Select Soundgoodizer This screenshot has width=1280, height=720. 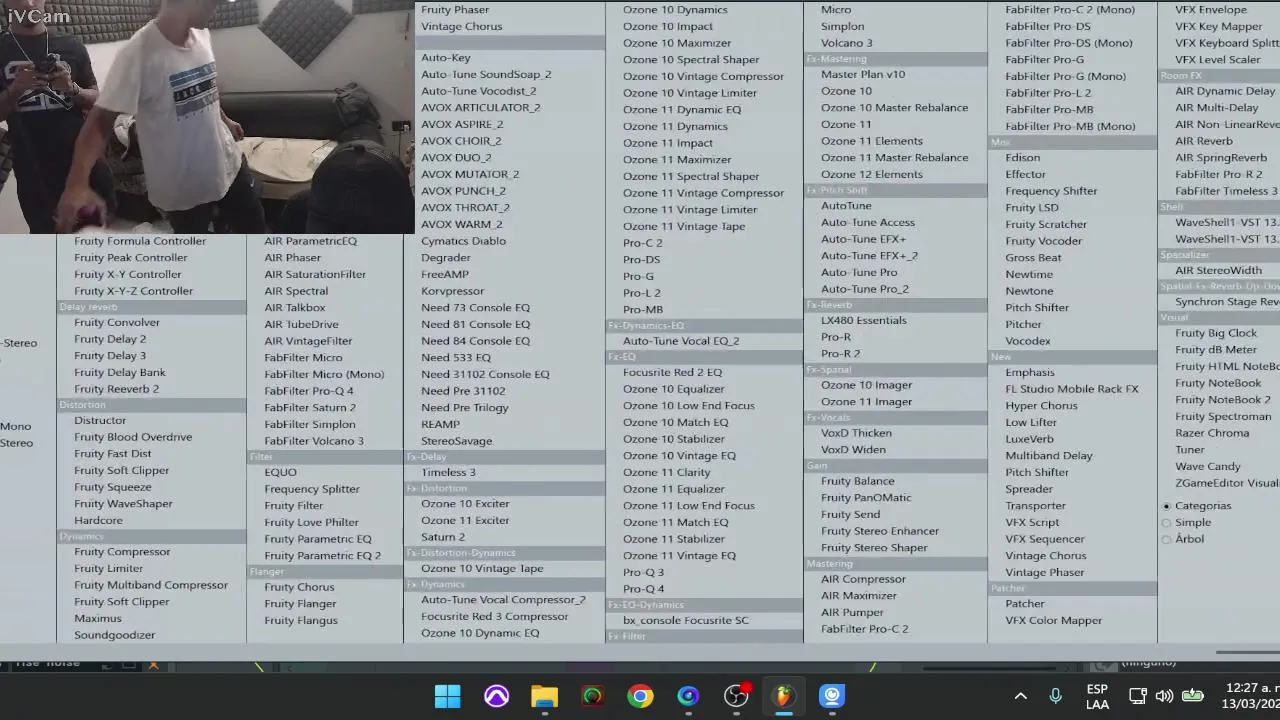tap(114, 635)
